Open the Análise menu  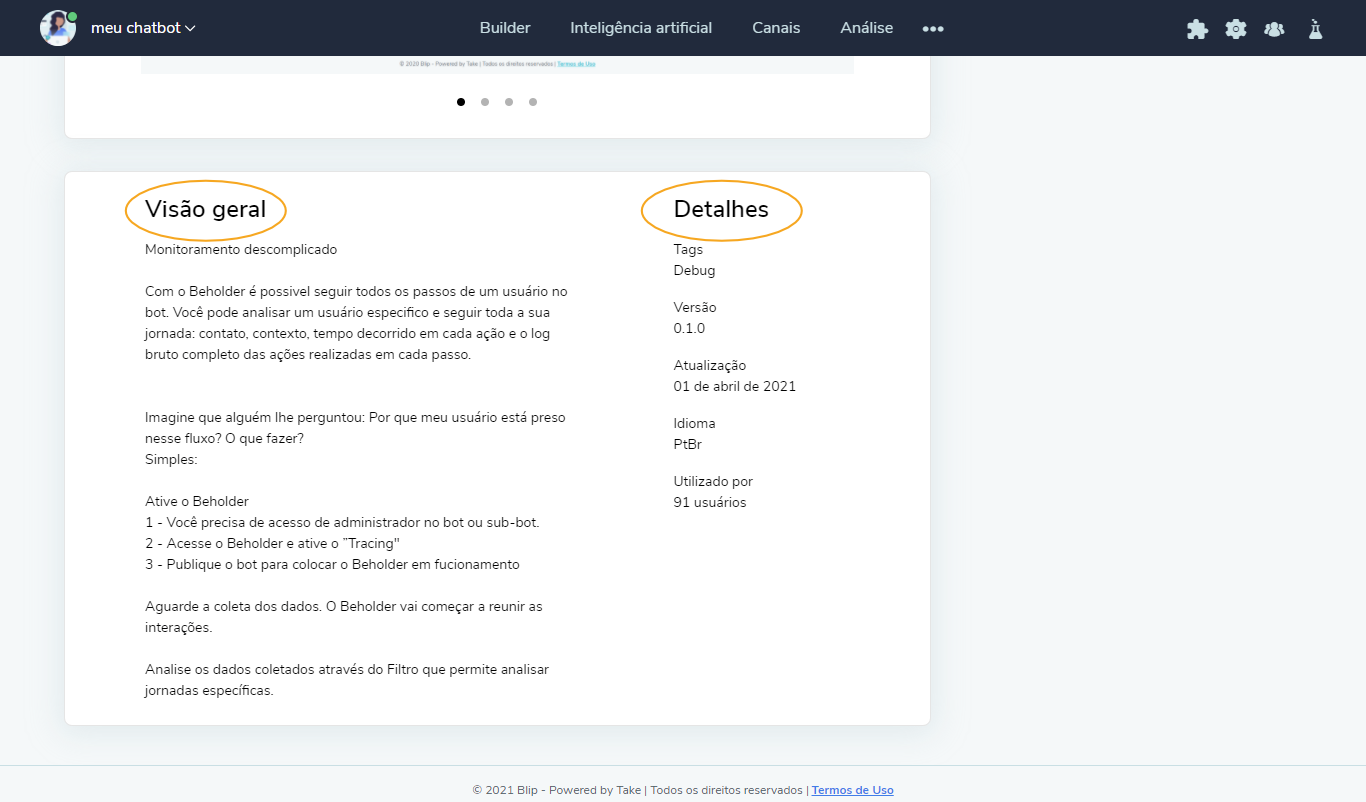(x=867, y=28)
